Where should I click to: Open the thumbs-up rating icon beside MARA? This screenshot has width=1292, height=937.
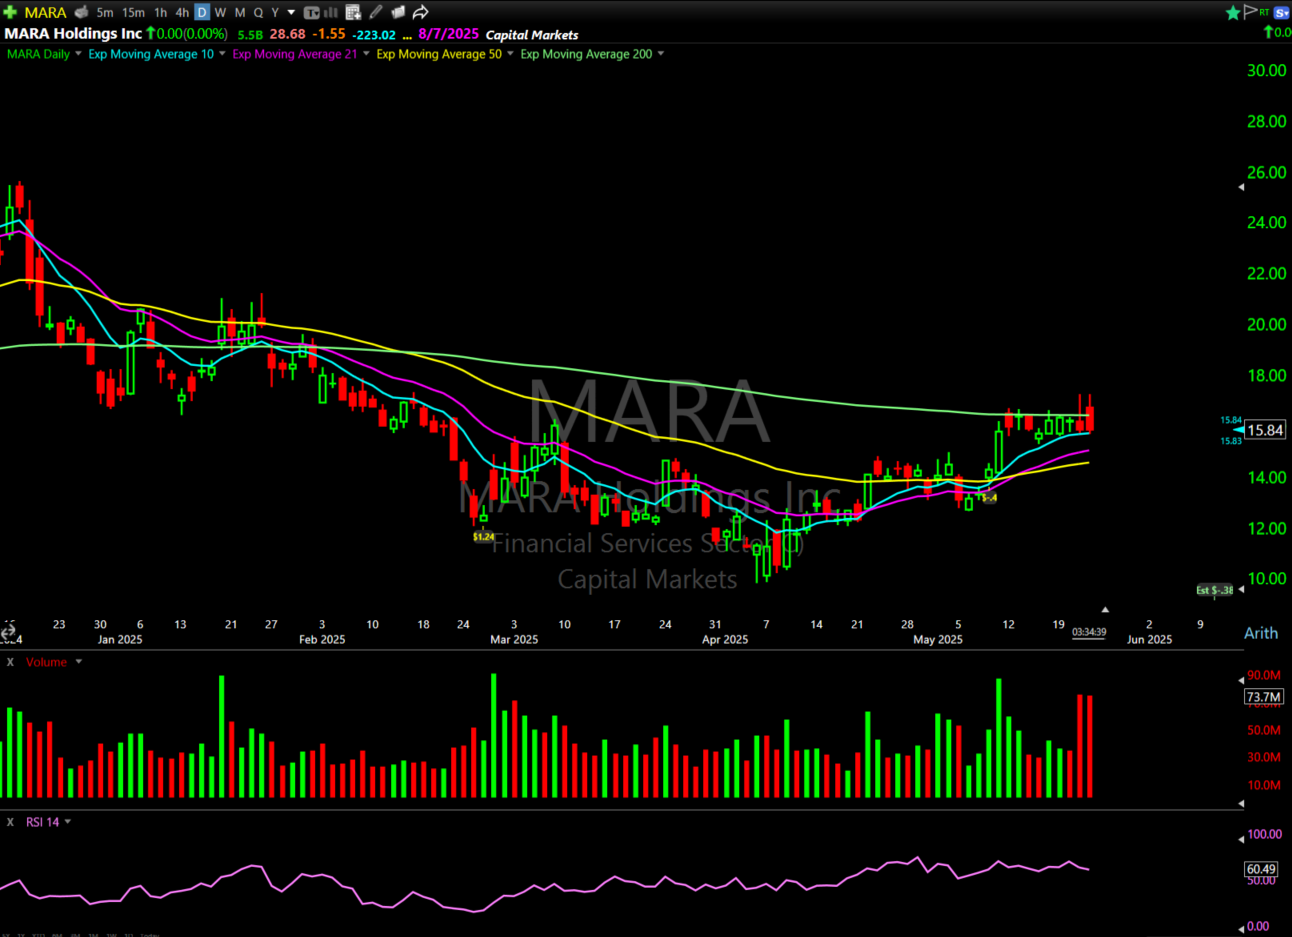tap(82, 12)
